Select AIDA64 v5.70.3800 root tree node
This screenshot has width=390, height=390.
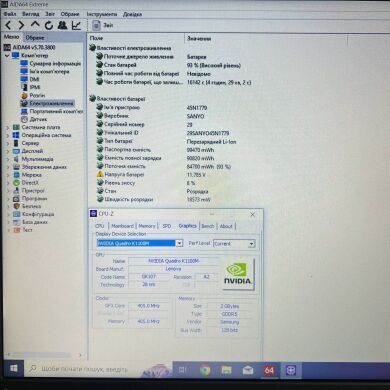(29, 47)
